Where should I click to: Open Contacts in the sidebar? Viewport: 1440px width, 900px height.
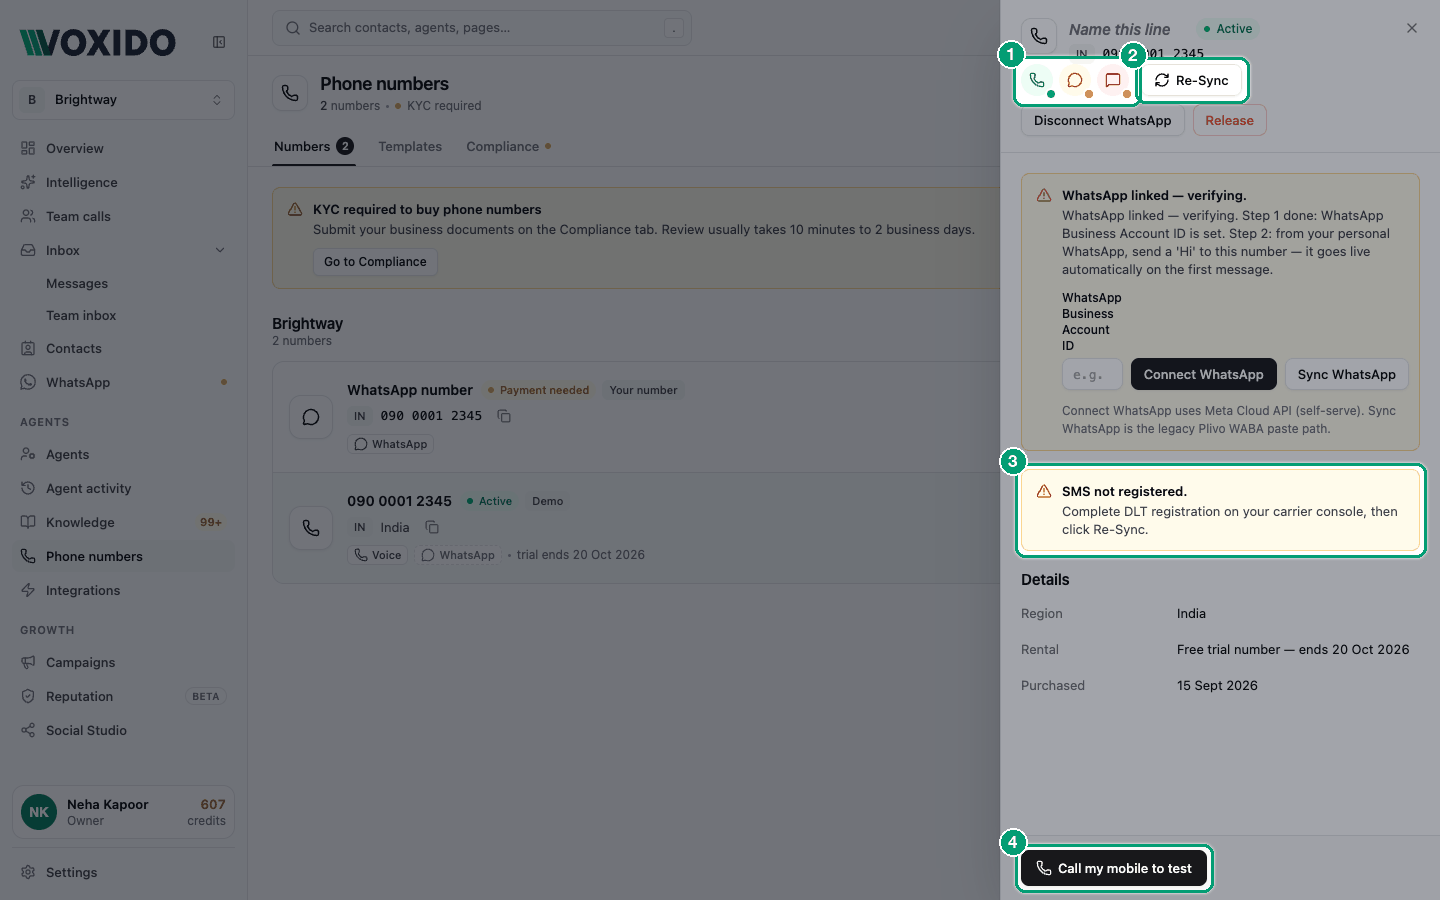pyautogui.click(x=124, y=348)
